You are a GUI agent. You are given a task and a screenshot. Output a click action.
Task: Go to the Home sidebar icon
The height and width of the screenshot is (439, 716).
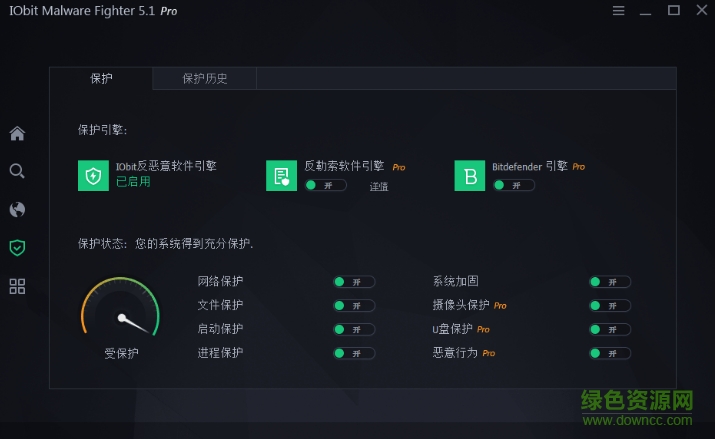coord(17,133)
